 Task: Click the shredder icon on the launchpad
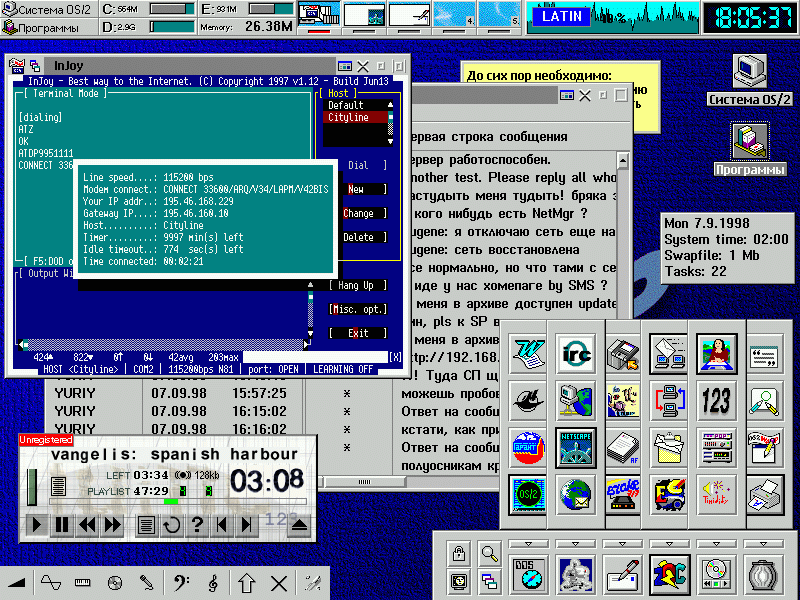tap(763, 575)
